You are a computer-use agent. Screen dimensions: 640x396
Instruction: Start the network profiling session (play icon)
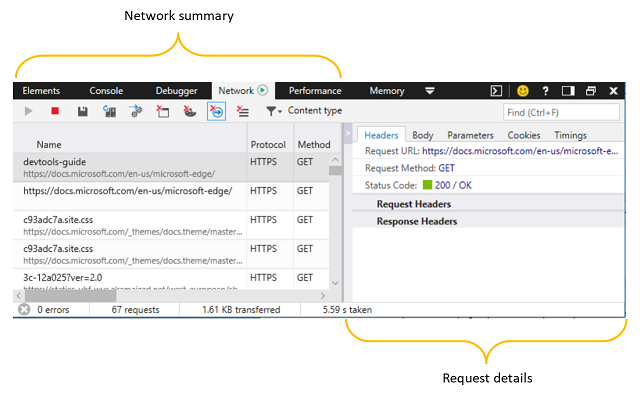click(28, 111)
